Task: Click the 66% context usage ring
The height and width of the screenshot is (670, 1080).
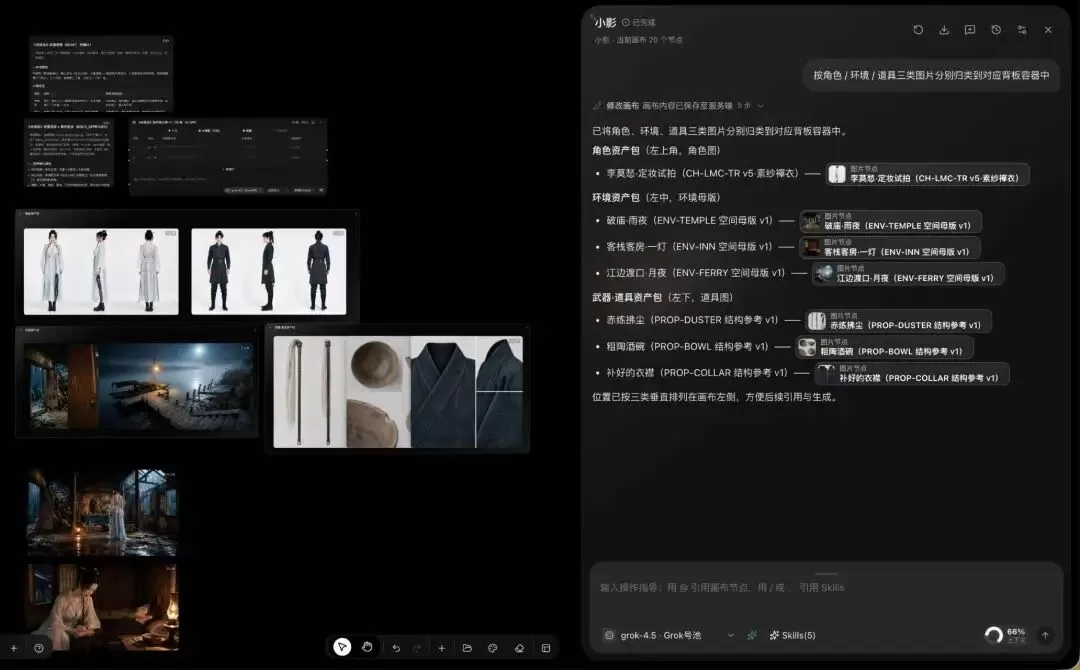Action: click(x=993, y=635)
